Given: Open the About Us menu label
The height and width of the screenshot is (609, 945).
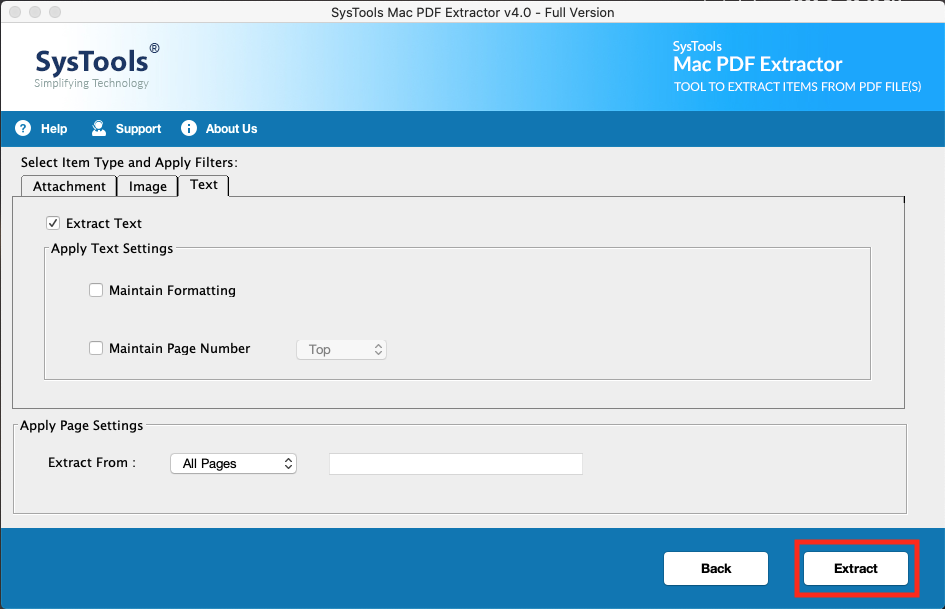Looking at the screenshot, I should pyautogui.click(x=231, y=128).
